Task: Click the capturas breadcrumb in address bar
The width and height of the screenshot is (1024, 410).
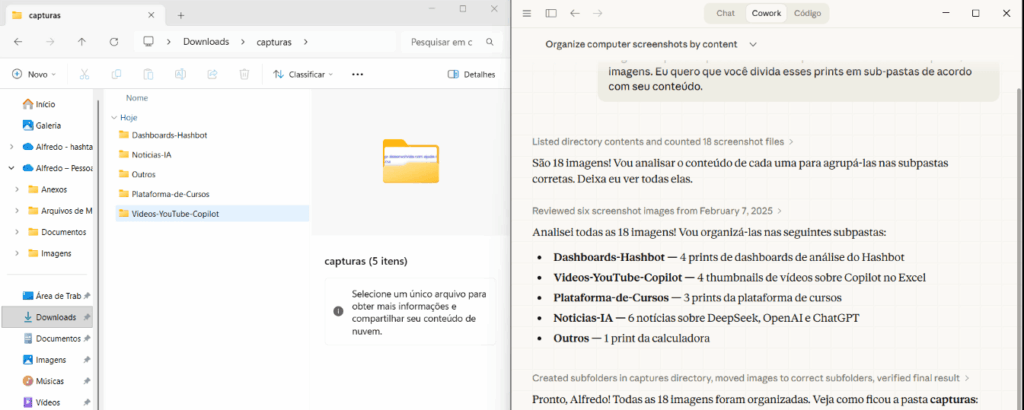Action: tap(274, 42)
